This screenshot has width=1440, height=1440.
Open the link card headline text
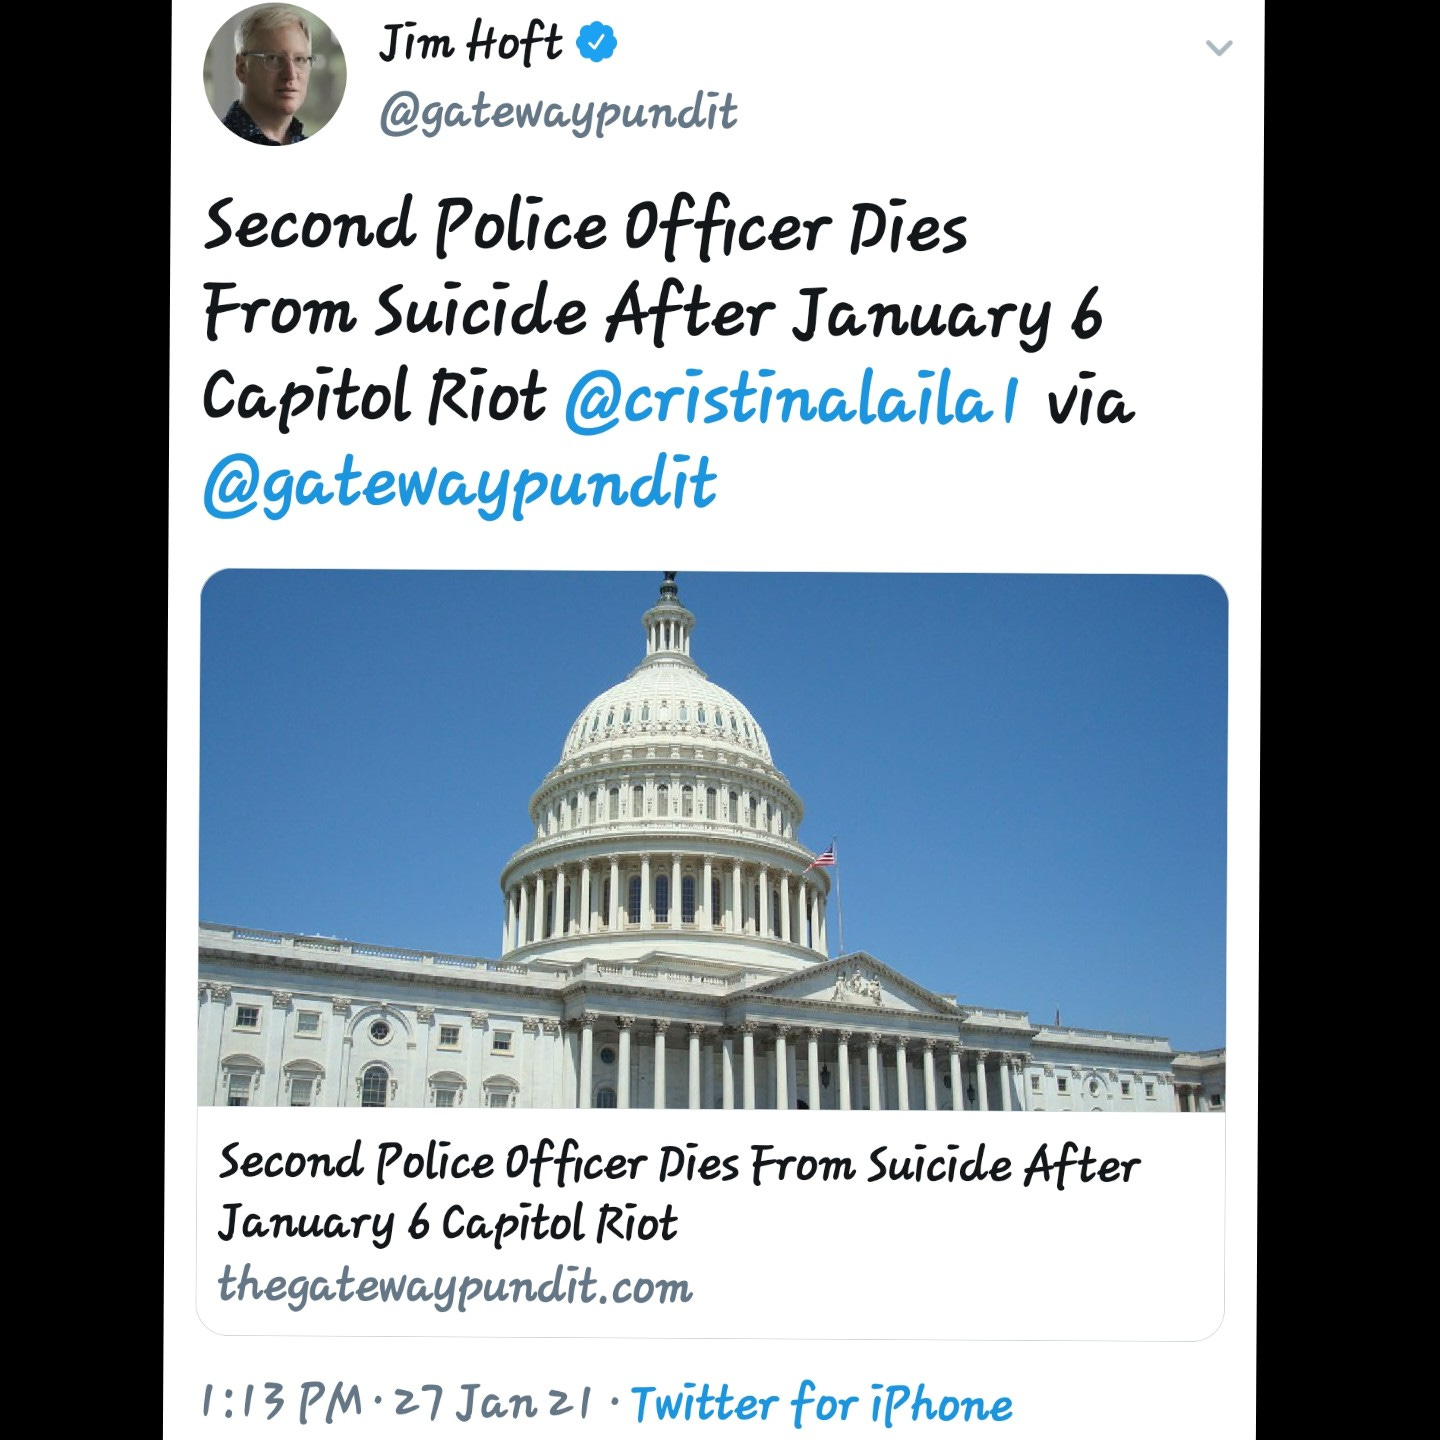pyautogui.click(x=679, y=1192)
